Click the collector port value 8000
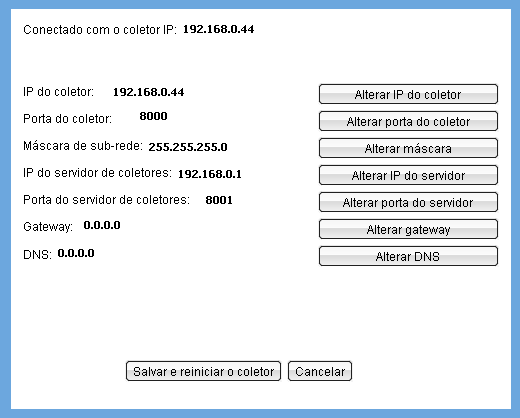 [153, 116]
